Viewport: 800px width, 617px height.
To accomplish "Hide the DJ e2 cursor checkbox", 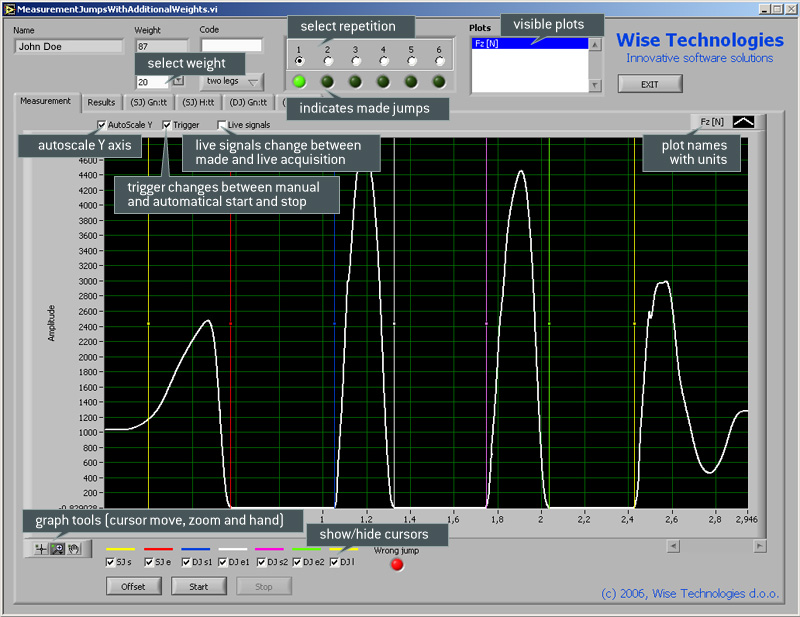I will pyautogui.click(x=297, y=562).
